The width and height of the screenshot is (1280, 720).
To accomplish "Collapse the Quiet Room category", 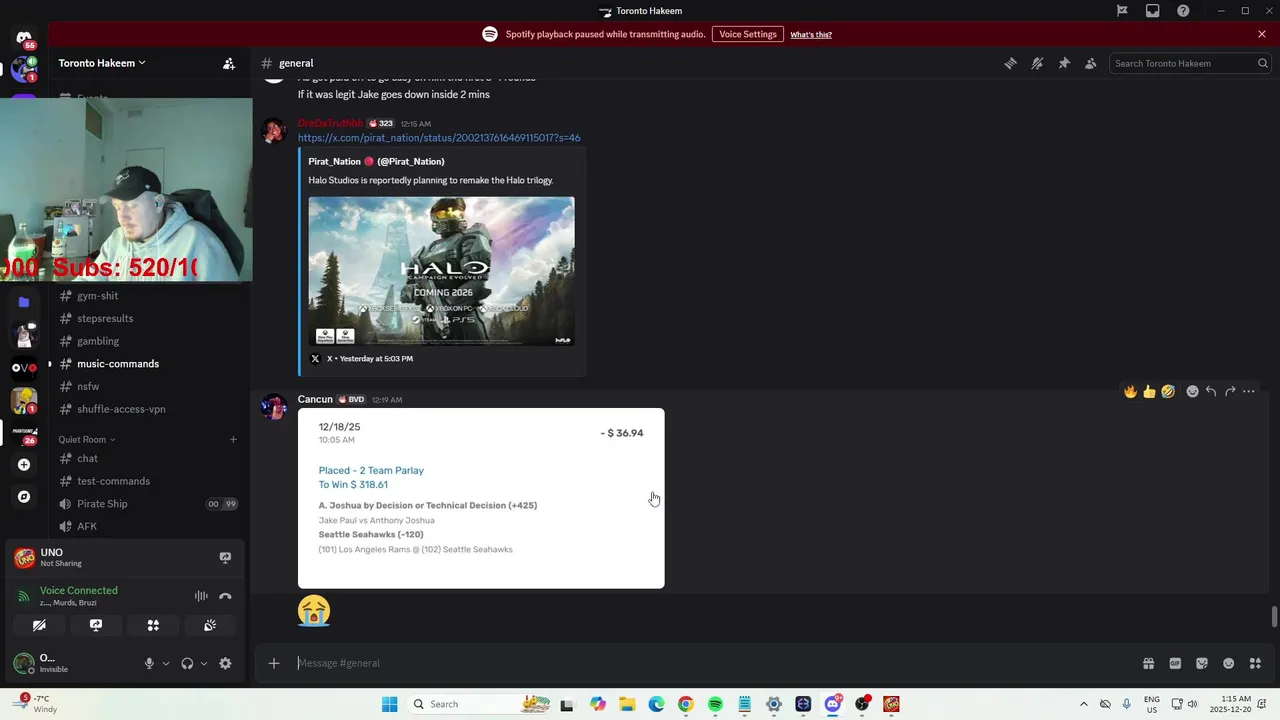I will click(86, 439).
